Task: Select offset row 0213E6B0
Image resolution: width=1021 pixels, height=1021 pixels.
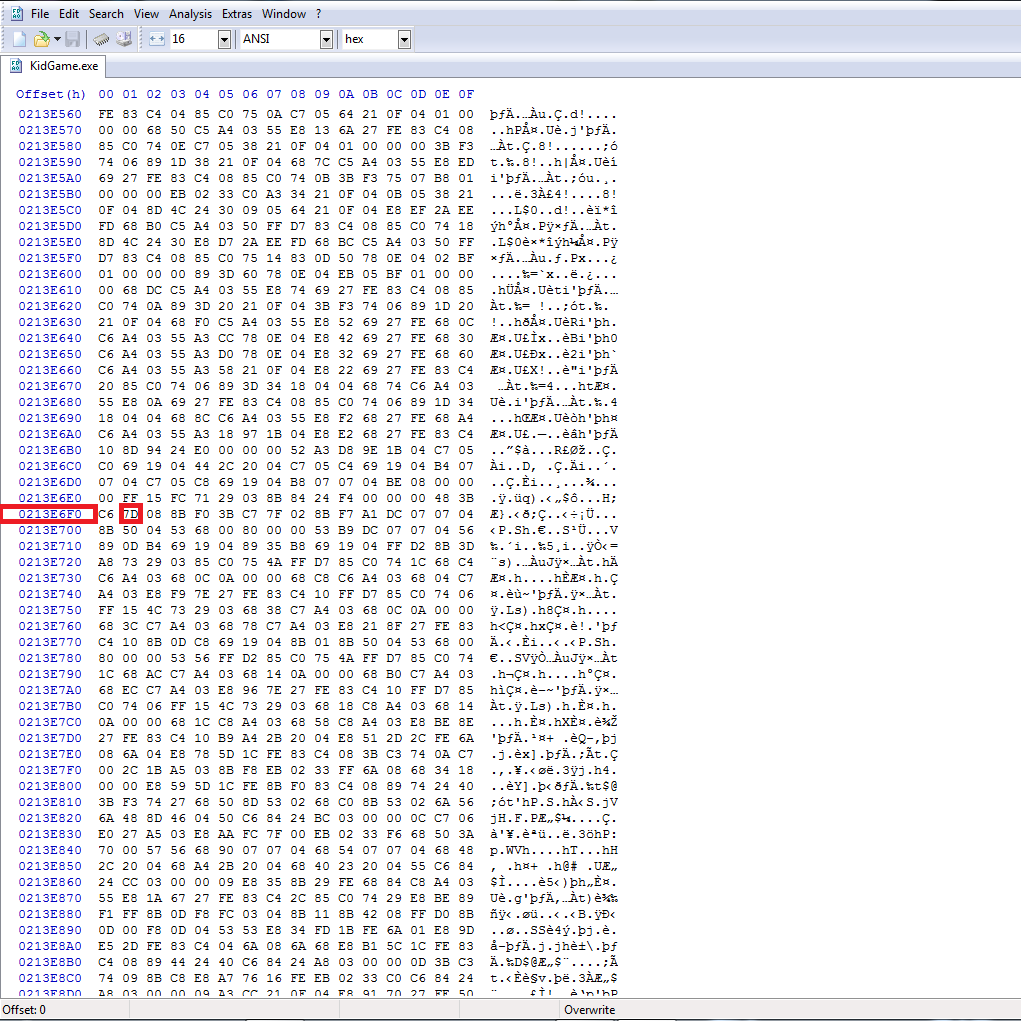Action: 50,451
